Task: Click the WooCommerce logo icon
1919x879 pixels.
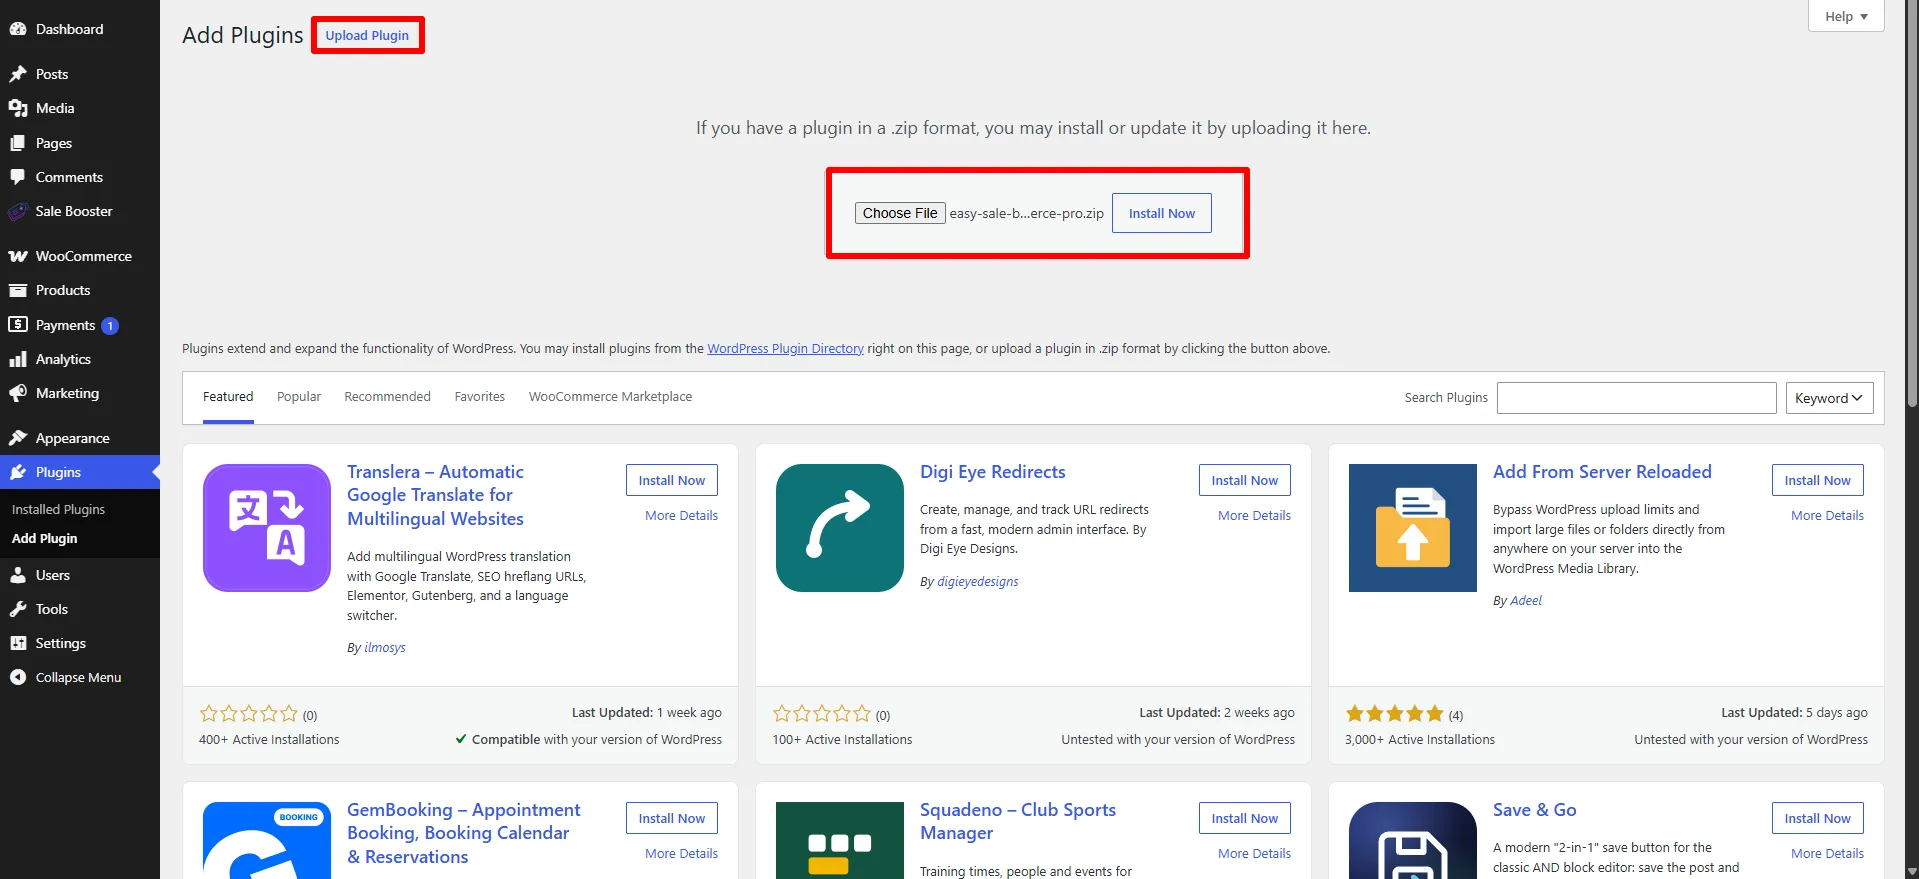Action: (x=18, y=256)
